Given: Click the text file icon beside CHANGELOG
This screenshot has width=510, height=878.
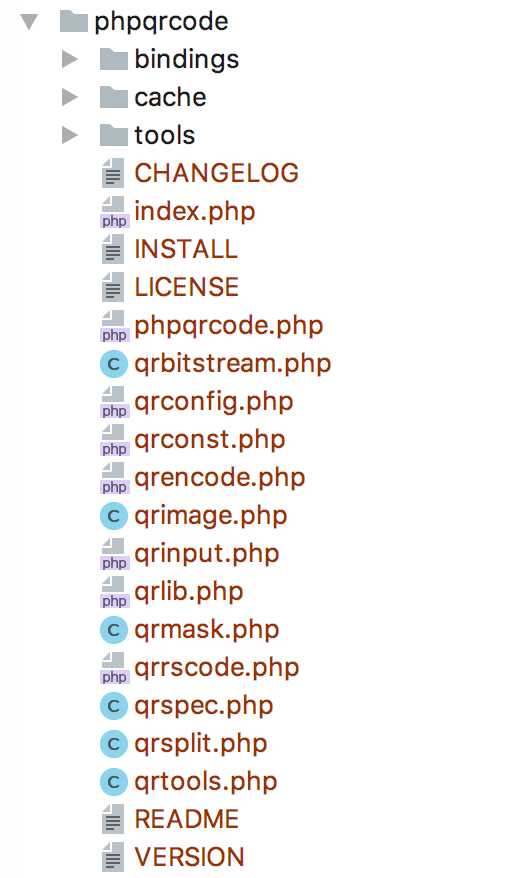Looking at the screenshot, I should pyautogui.click(x=113, y=173).
